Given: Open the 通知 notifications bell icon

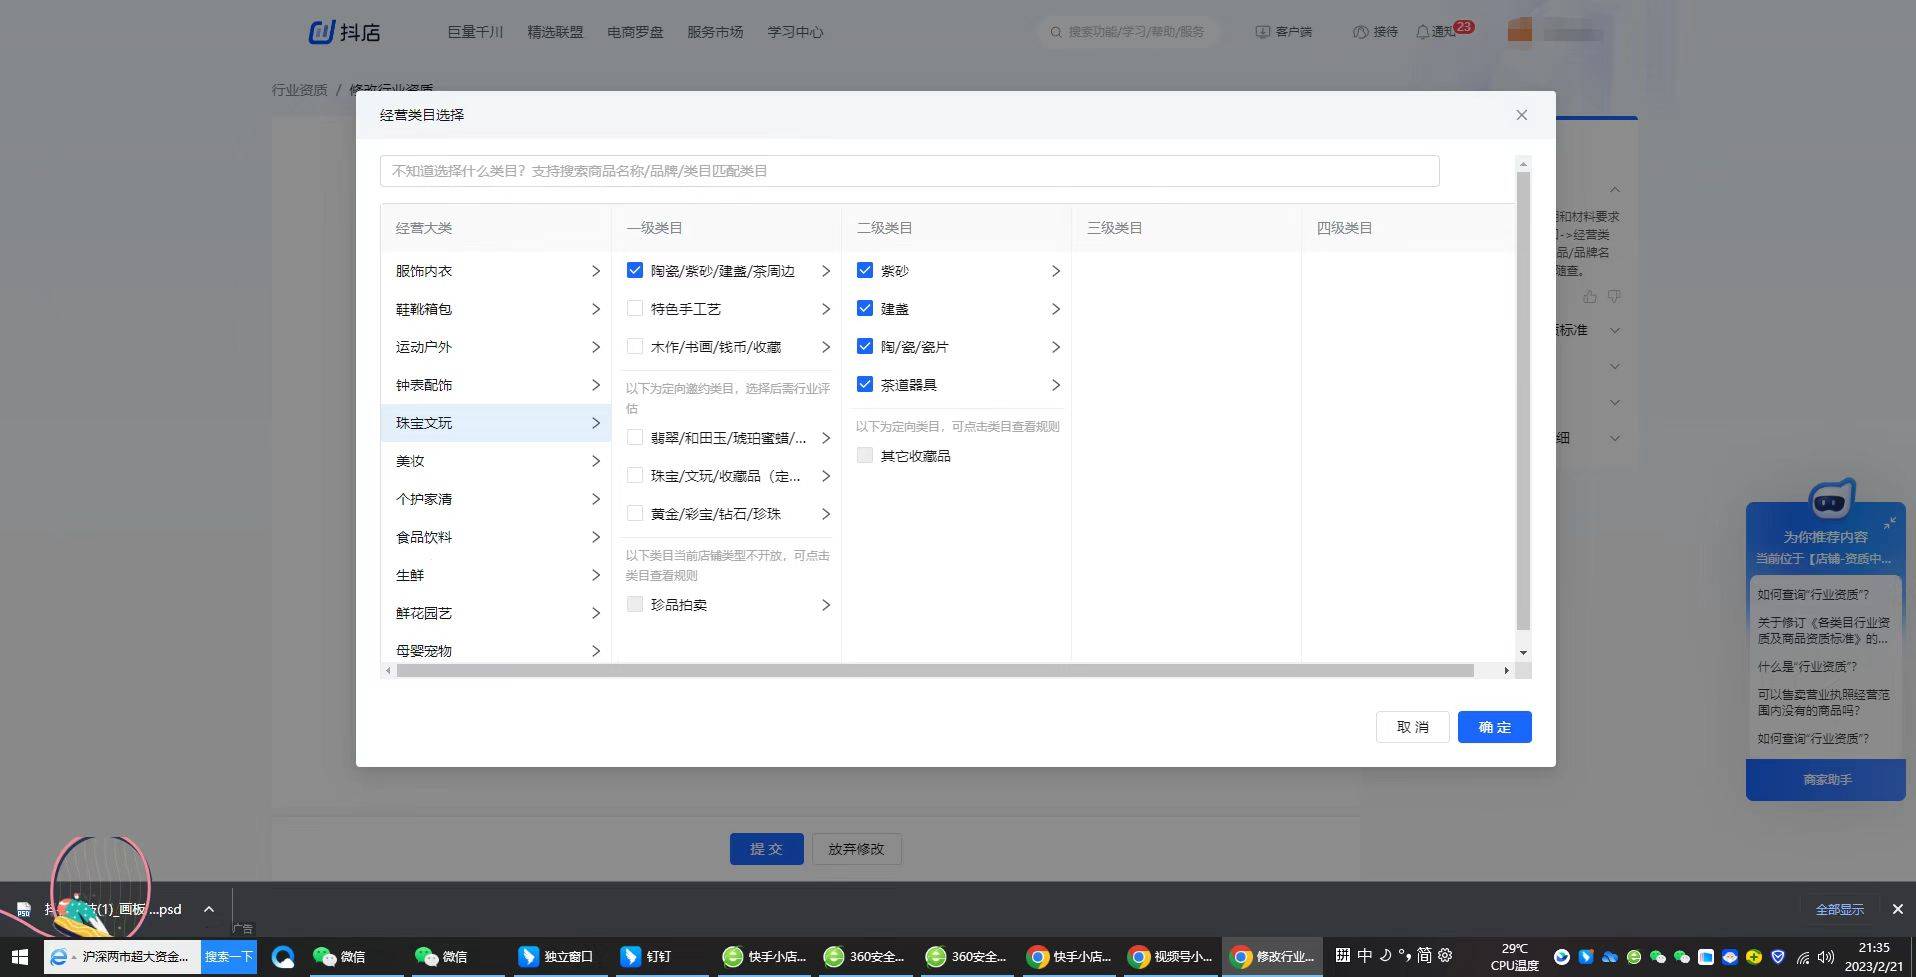Looking at the screenshot, I should 1423,31.
